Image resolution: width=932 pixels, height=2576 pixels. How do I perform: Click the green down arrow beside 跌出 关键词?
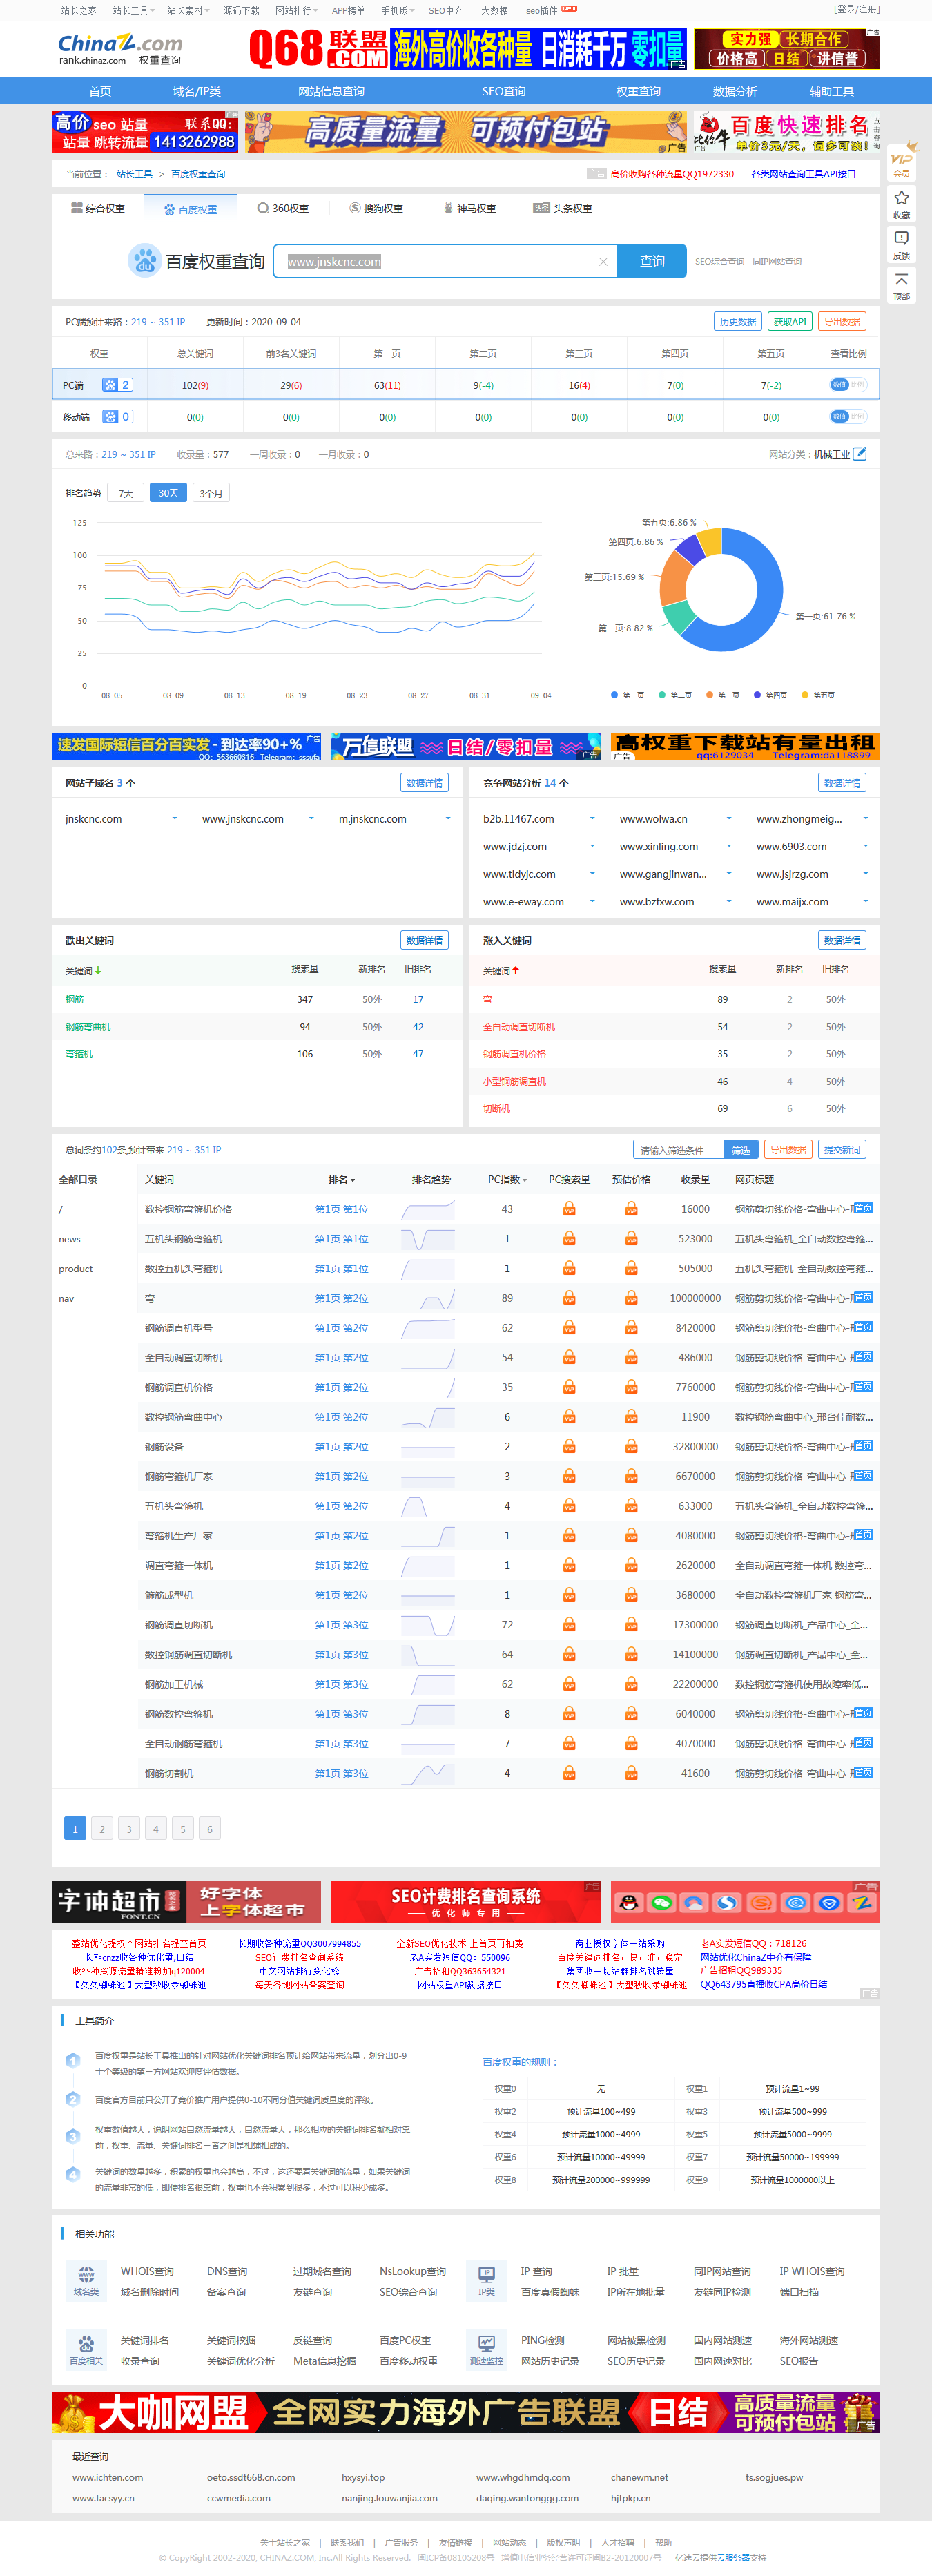click(x=98, y=971)
